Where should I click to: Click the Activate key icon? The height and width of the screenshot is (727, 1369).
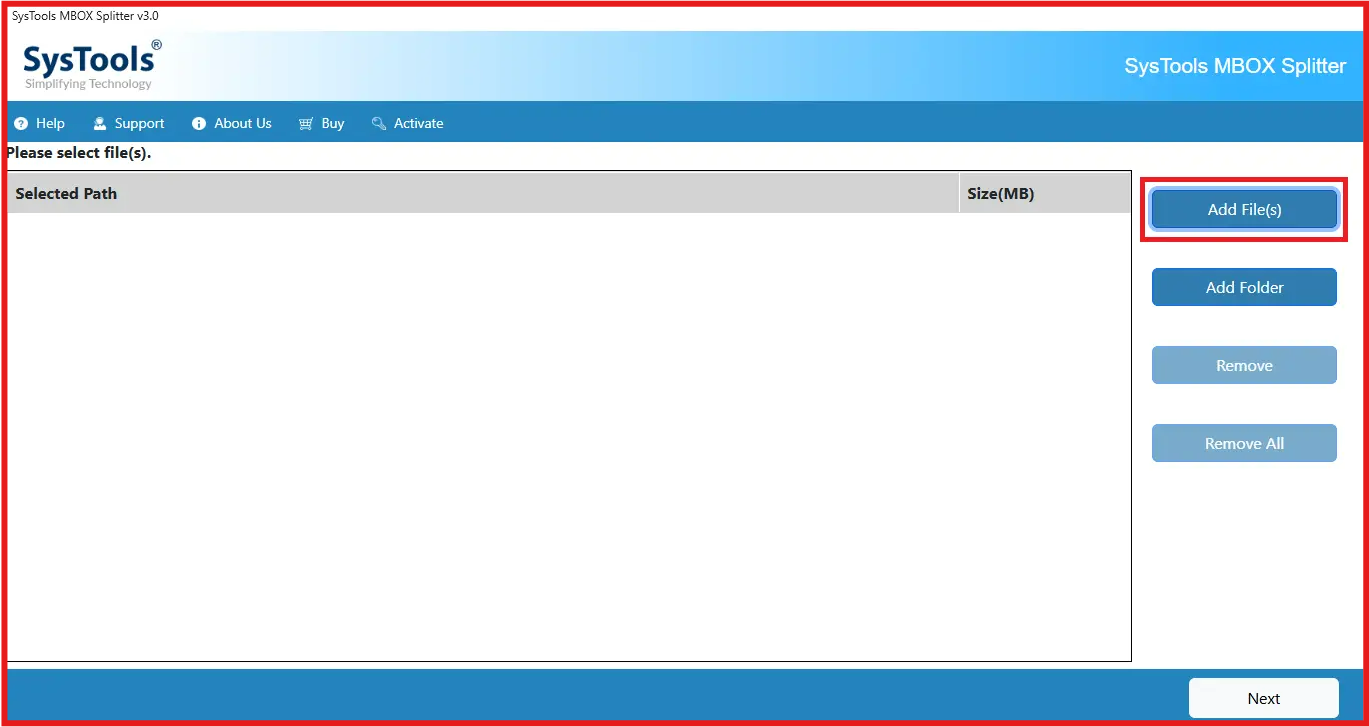[379, 124]
